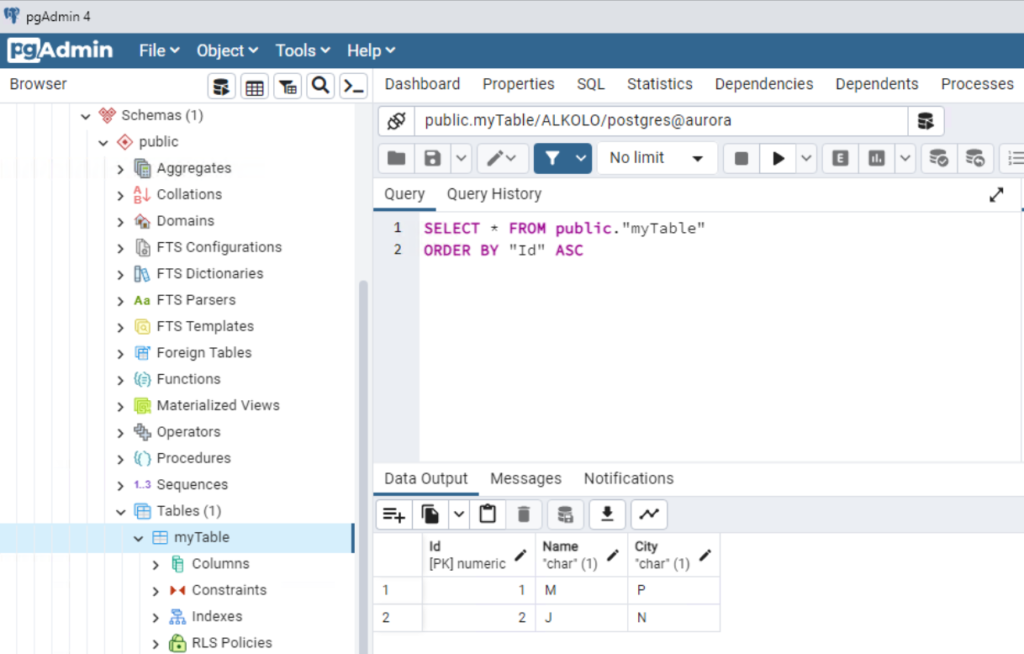The image size is (1024, 654).
Task: Select the Materialized Views tree item
Action: tap(218, 406)
